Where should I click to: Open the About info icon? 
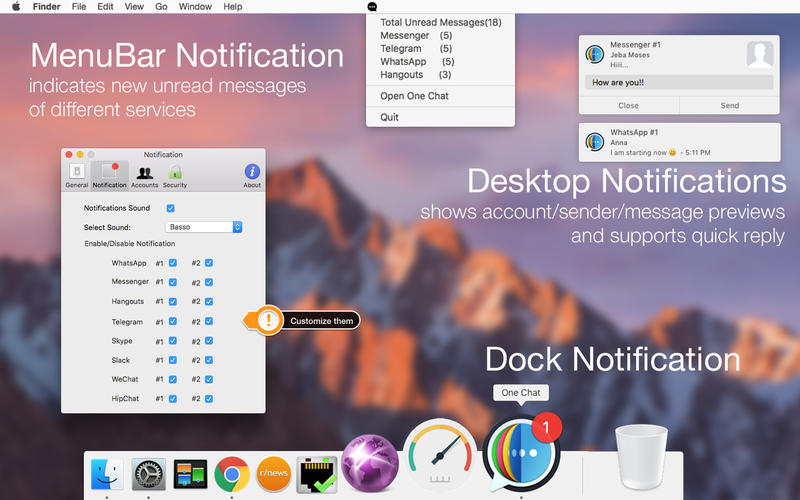click(252, 176)
